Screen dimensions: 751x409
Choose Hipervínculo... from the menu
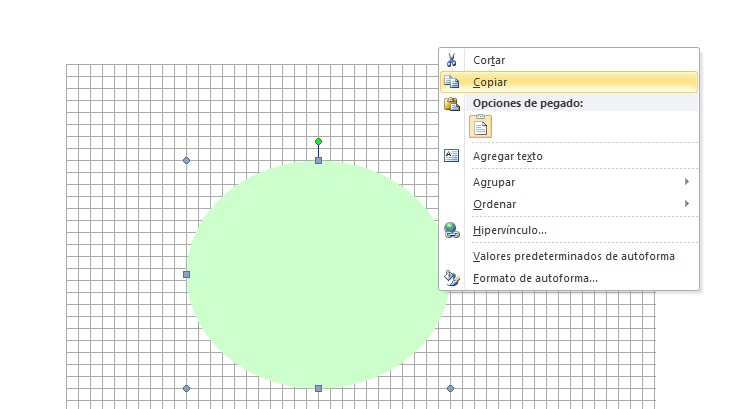tap(569, 230)
